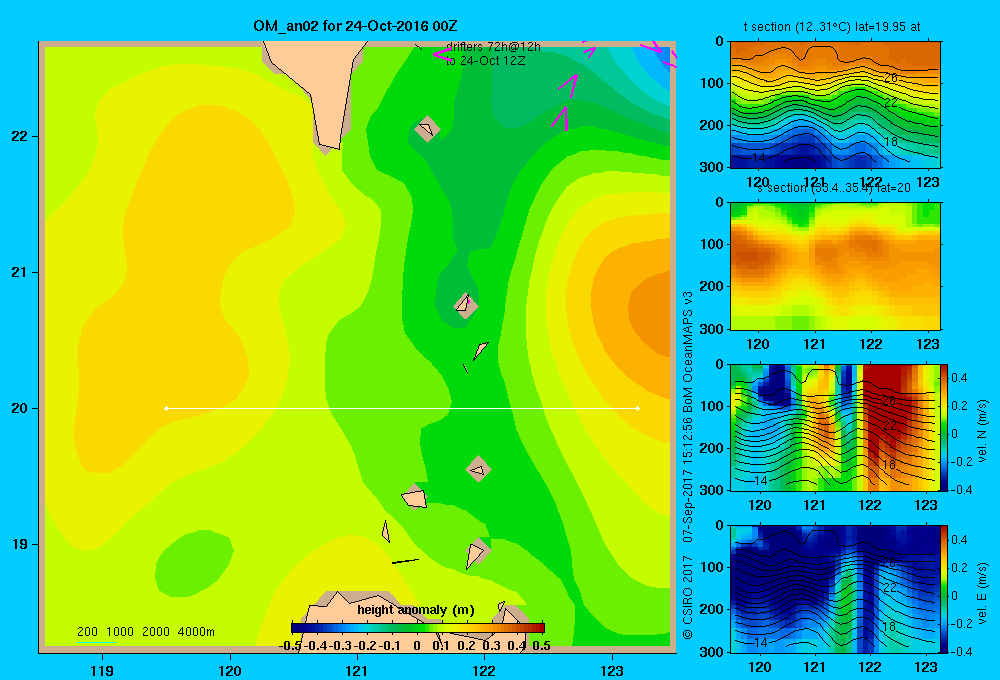1000x680 pixels.
Task: Pick the dark red 0.5 end of the height colorbar
Action: [x=540, y=628]
